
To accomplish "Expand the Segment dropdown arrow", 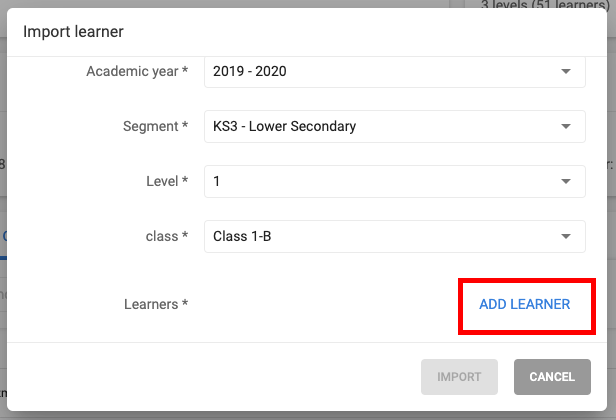I will 565,127.
